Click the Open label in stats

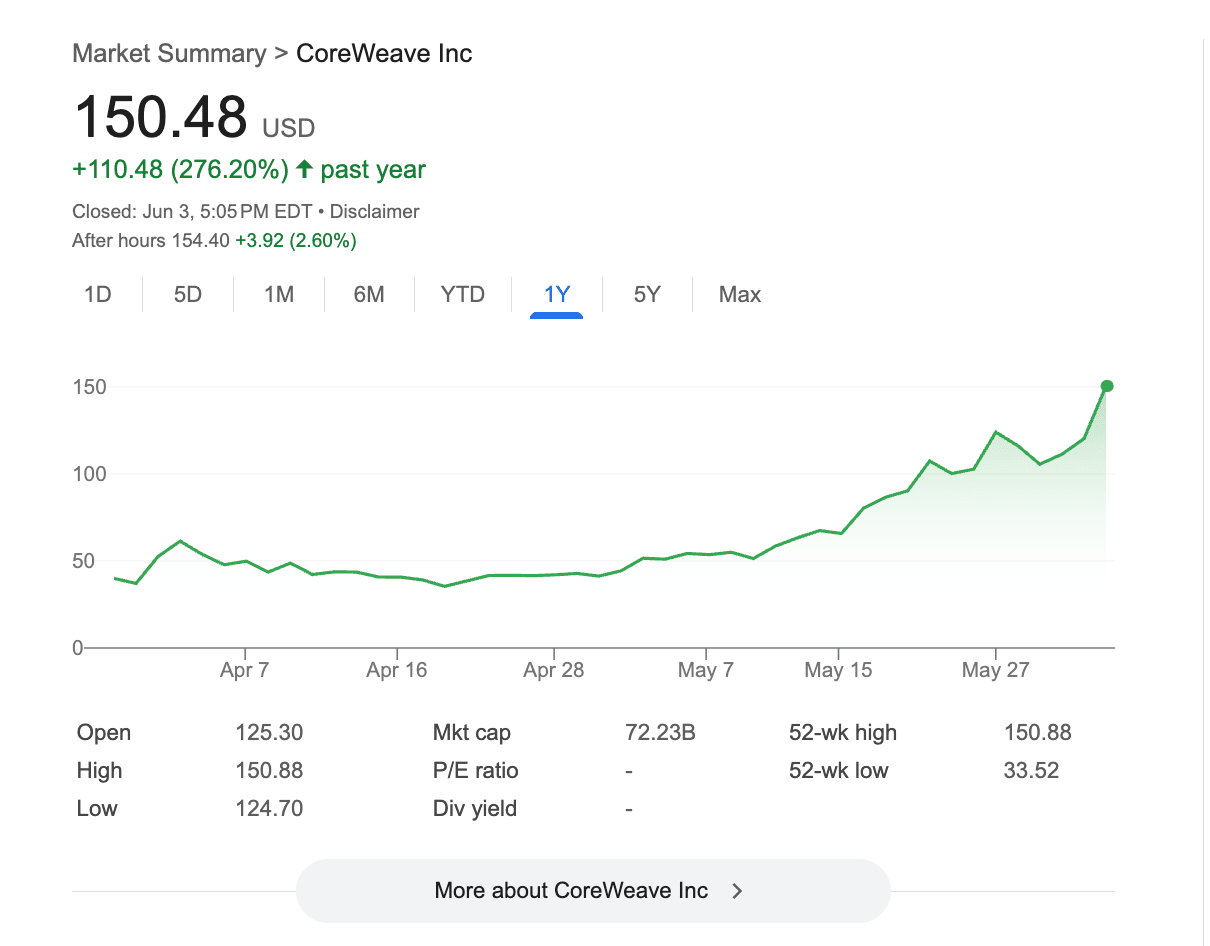104,733
